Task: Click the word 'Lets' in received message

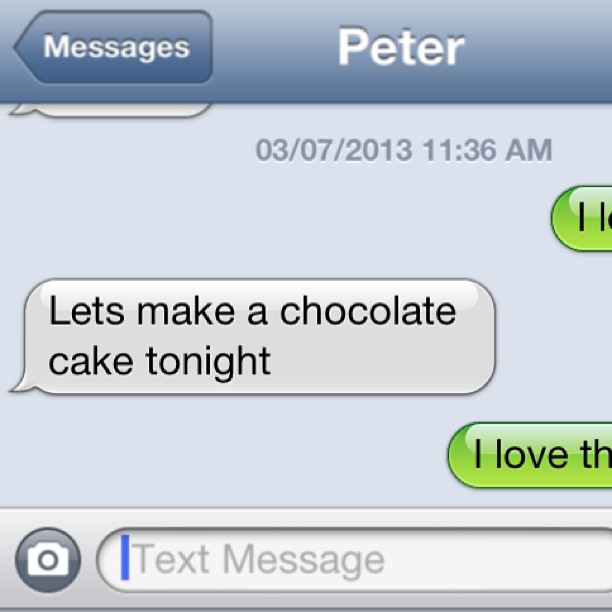Action: click(x=87, y=311)
